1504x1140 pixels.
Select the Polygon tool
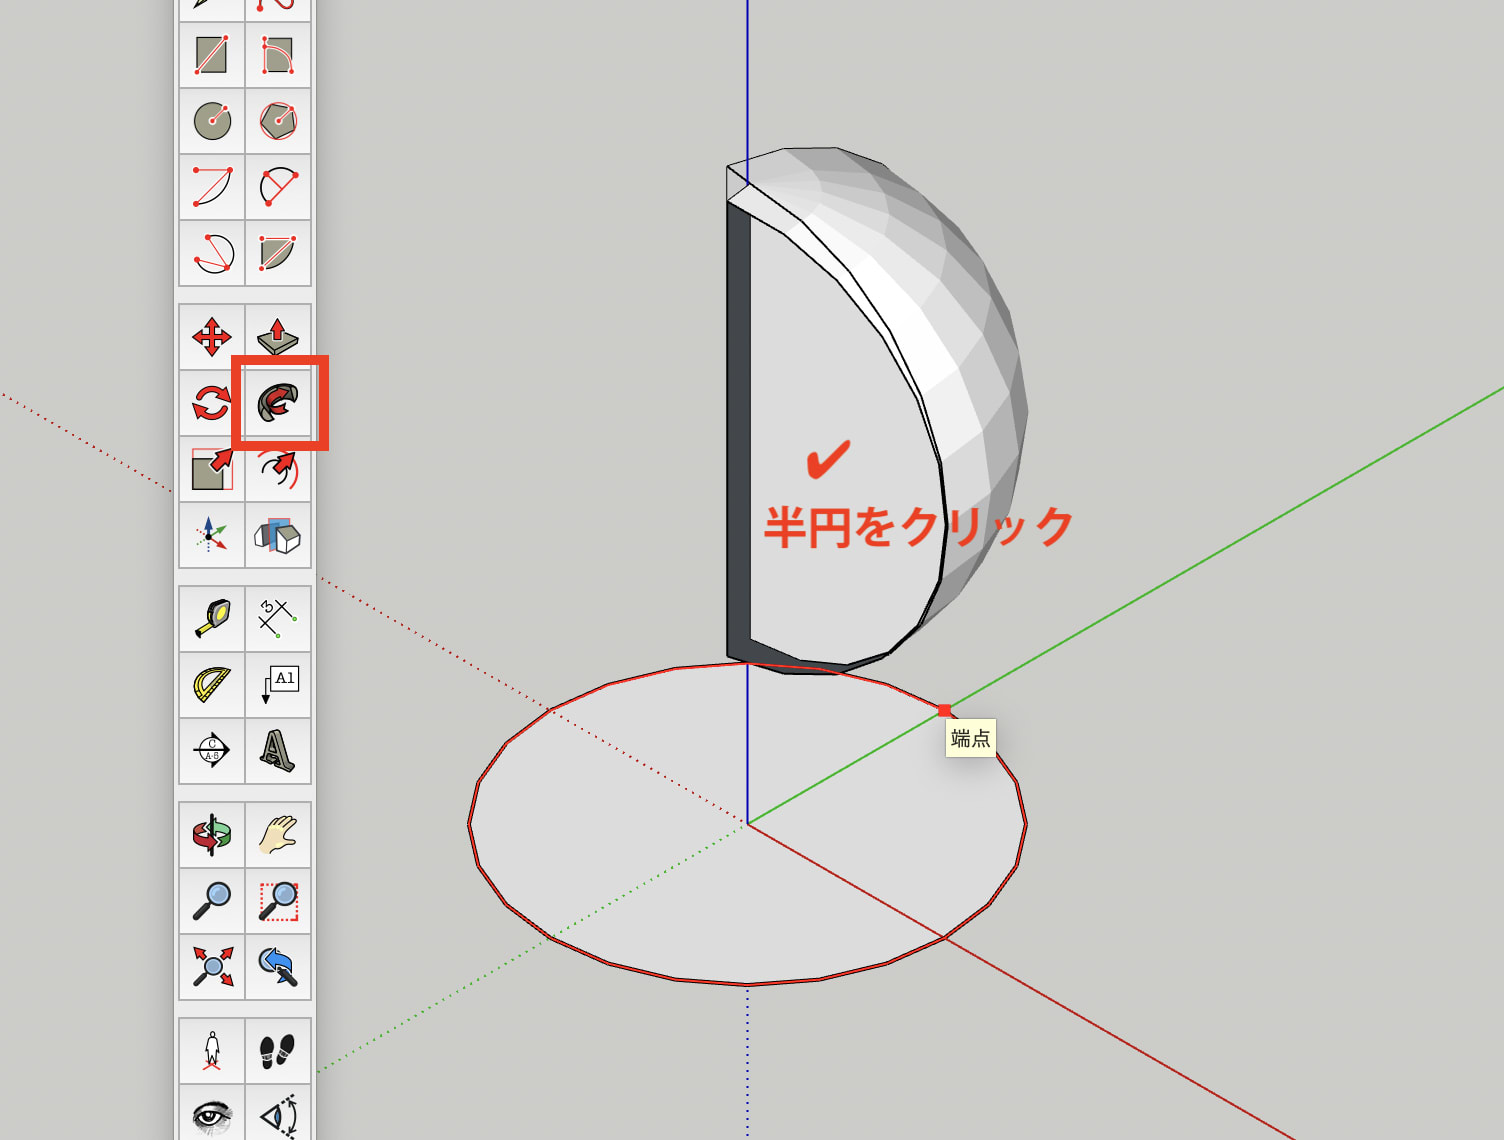click(277, 122)
